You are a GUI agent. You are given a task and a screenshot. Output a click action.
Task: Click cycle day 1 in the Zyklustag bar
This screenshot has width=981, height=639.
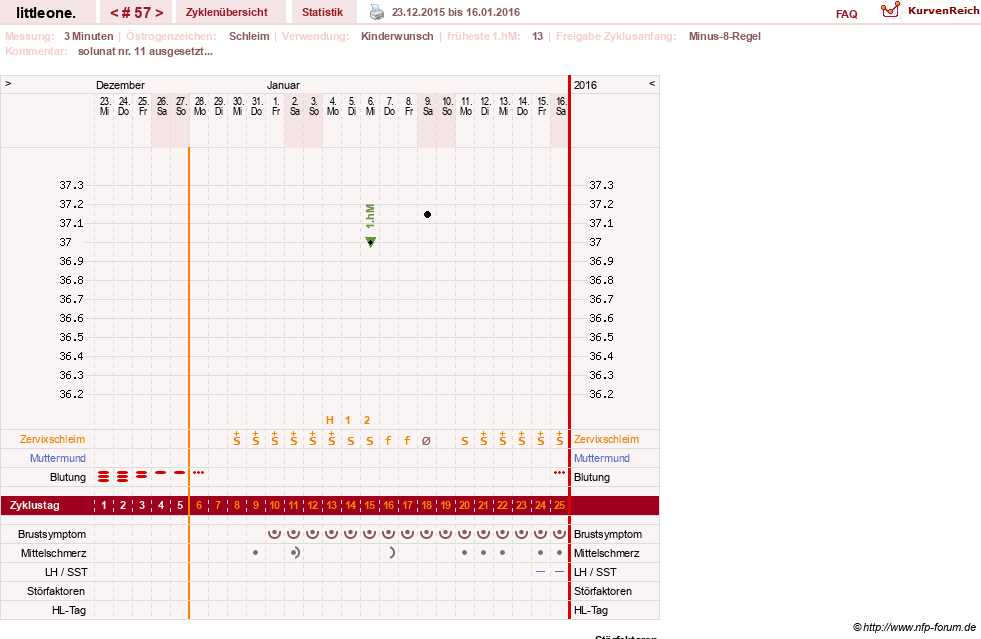click(104, 505)
